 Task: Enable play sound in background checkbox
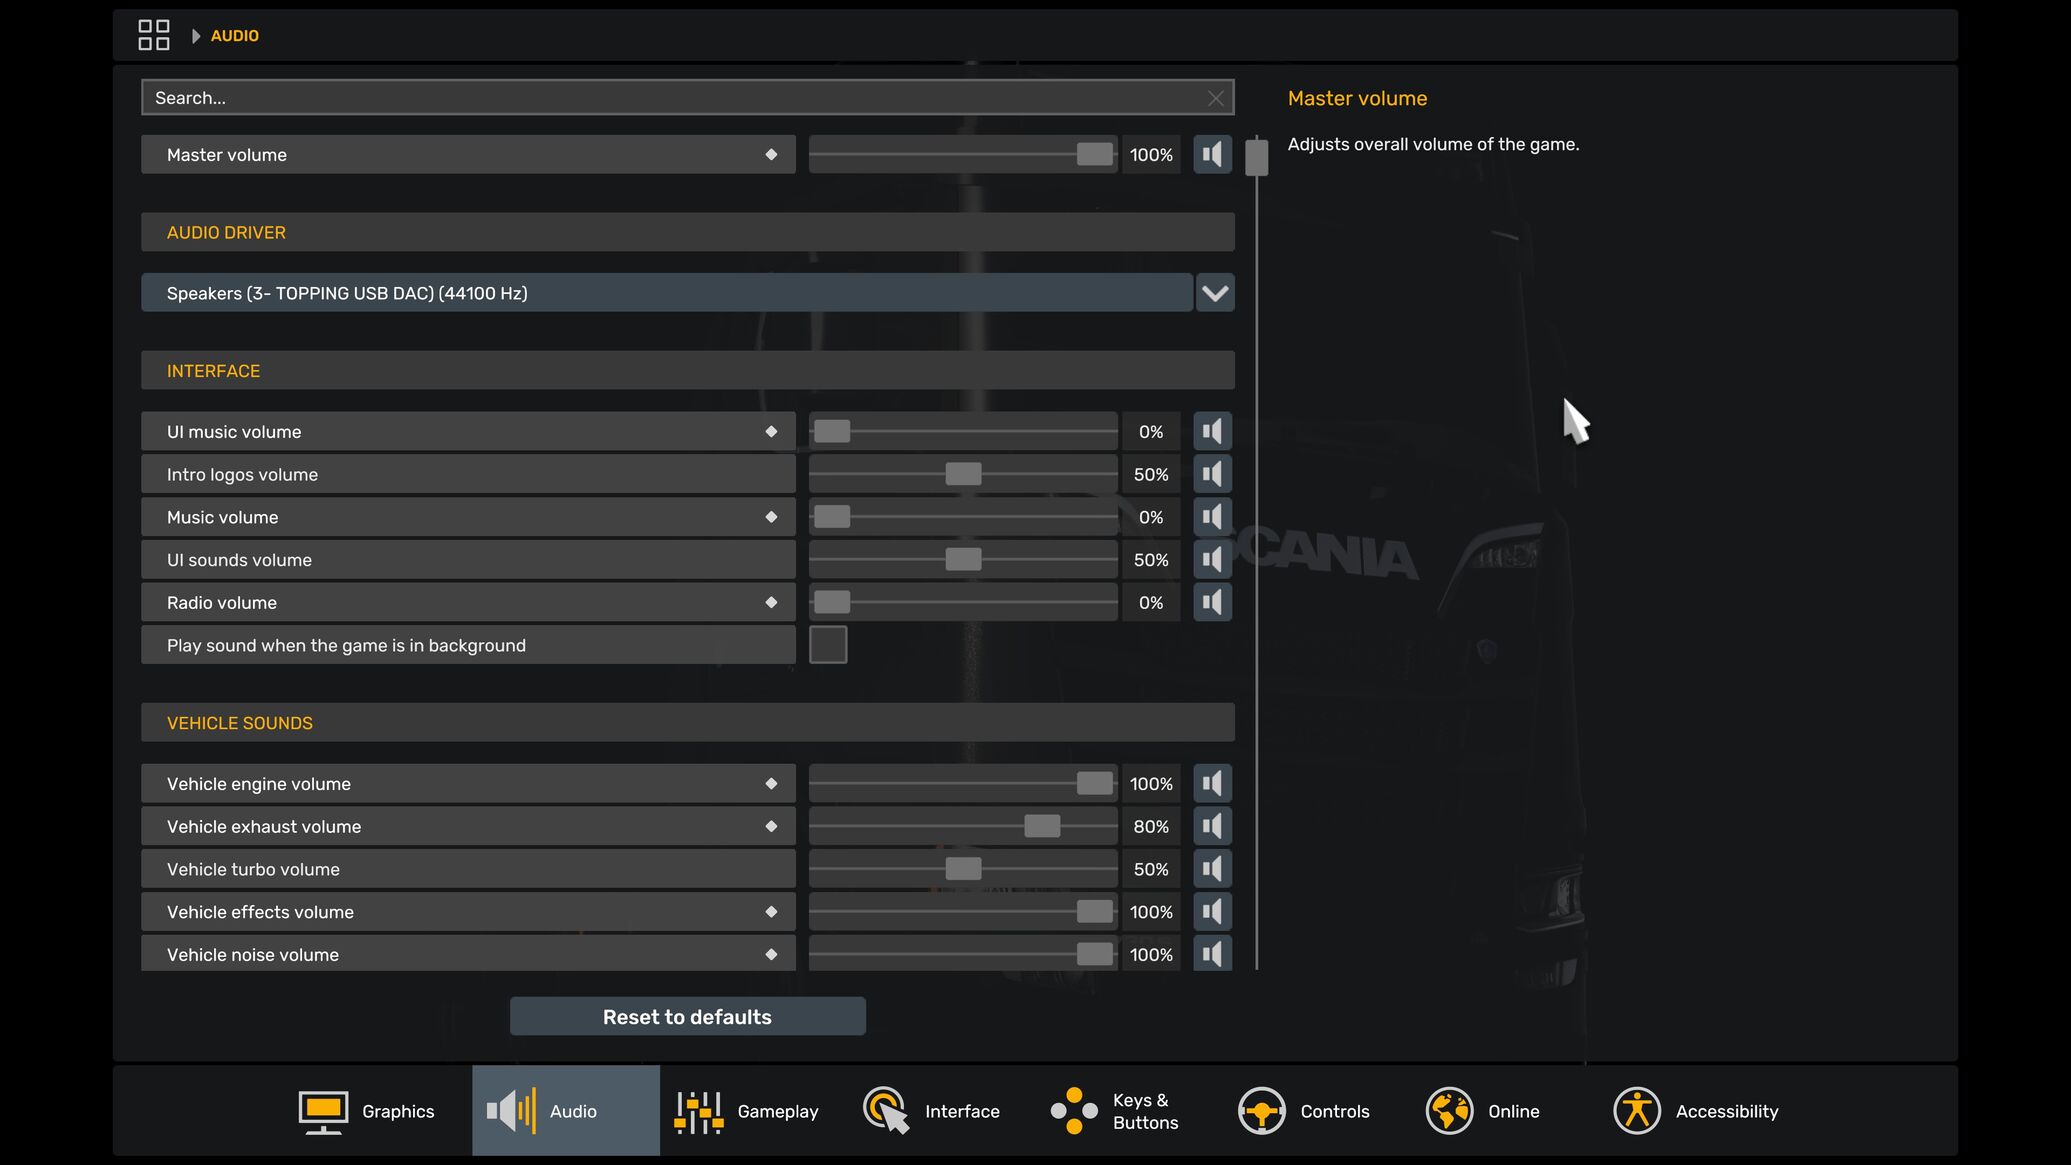pyautogui.click(x=828, y=645)
